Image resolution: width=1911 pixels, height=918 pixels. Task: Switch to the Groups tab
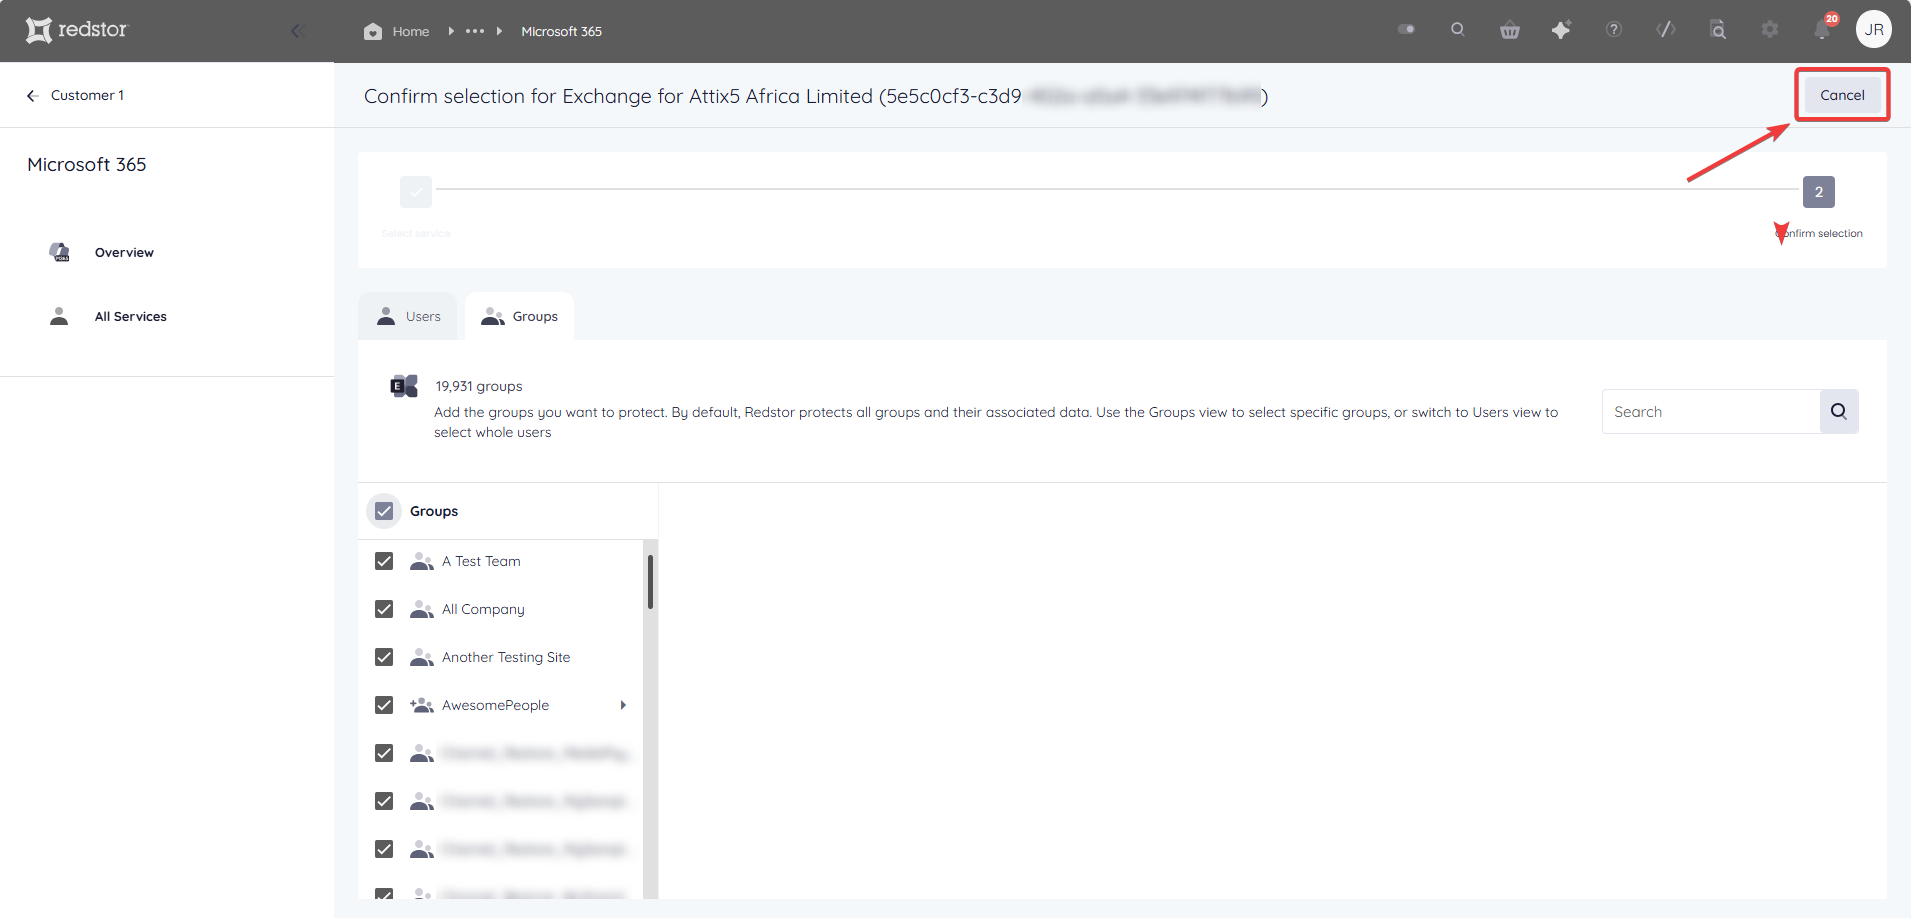coord(520,316)
